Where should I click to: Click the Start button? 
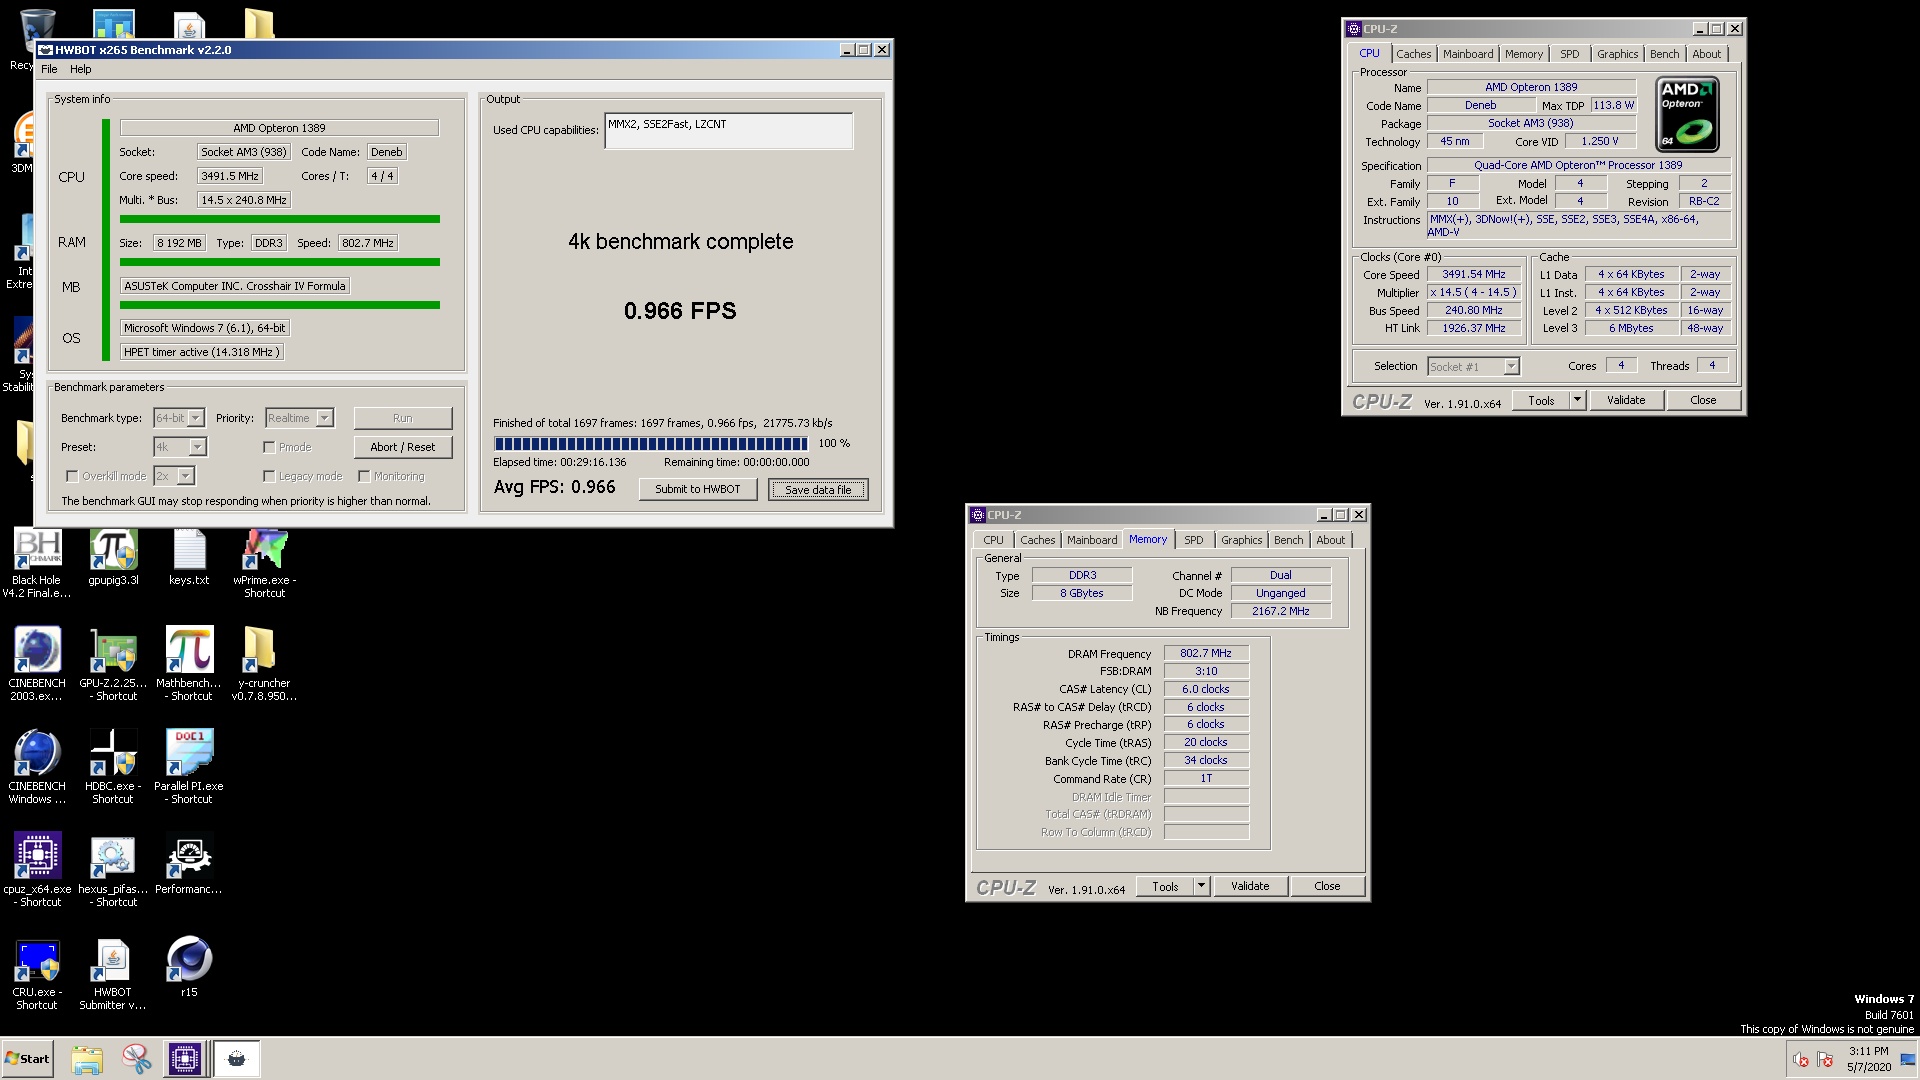click(27, 1059)
